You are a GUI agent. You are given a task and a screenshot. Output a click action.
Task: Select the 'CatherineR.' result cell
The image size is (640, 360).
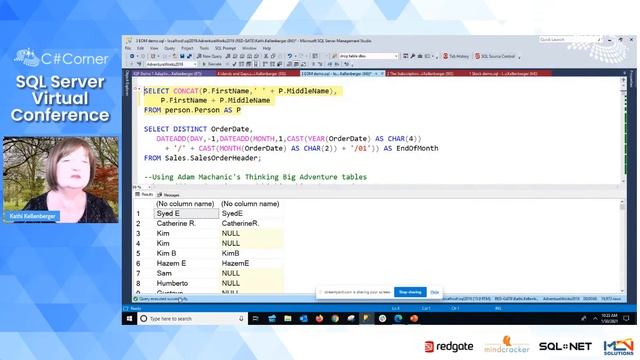251,223
